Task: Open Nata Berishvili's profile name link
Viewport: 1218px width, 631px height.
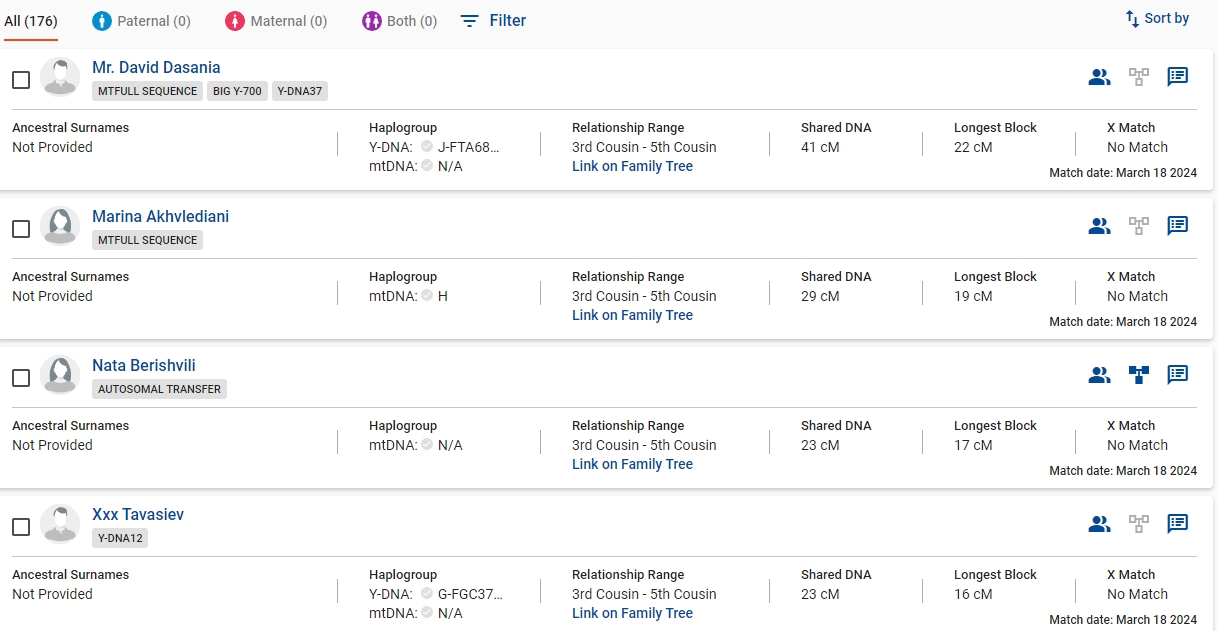Action: click(x=144, y=365)
